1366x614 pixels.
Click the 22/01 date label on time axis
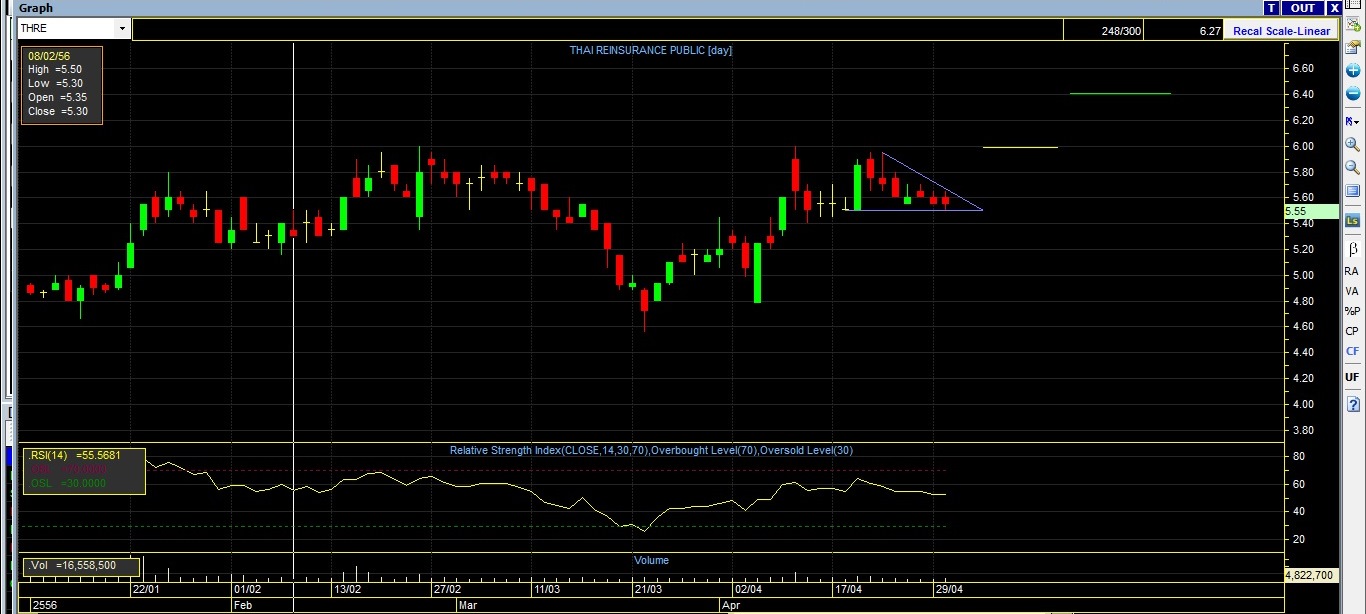(146, 589)
